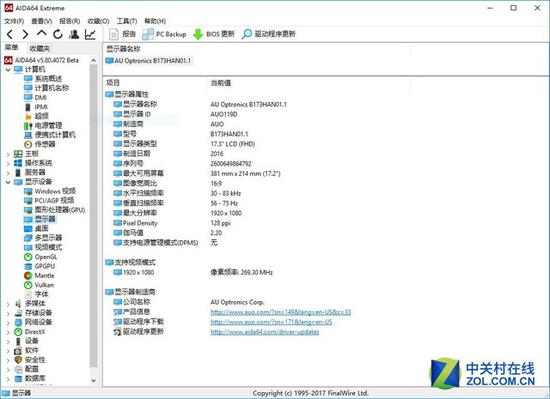
Task: Expand the 存储设备 tree node
Action: [x=8, y=313]
